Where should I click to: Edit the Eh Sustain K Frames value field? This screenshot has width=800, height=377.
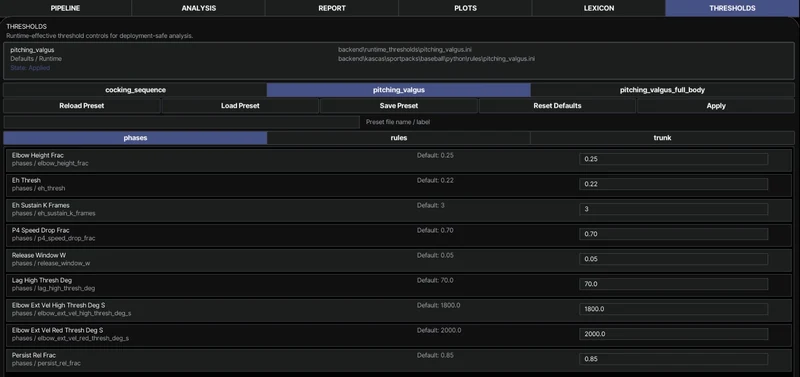click(x=673, y=209)
